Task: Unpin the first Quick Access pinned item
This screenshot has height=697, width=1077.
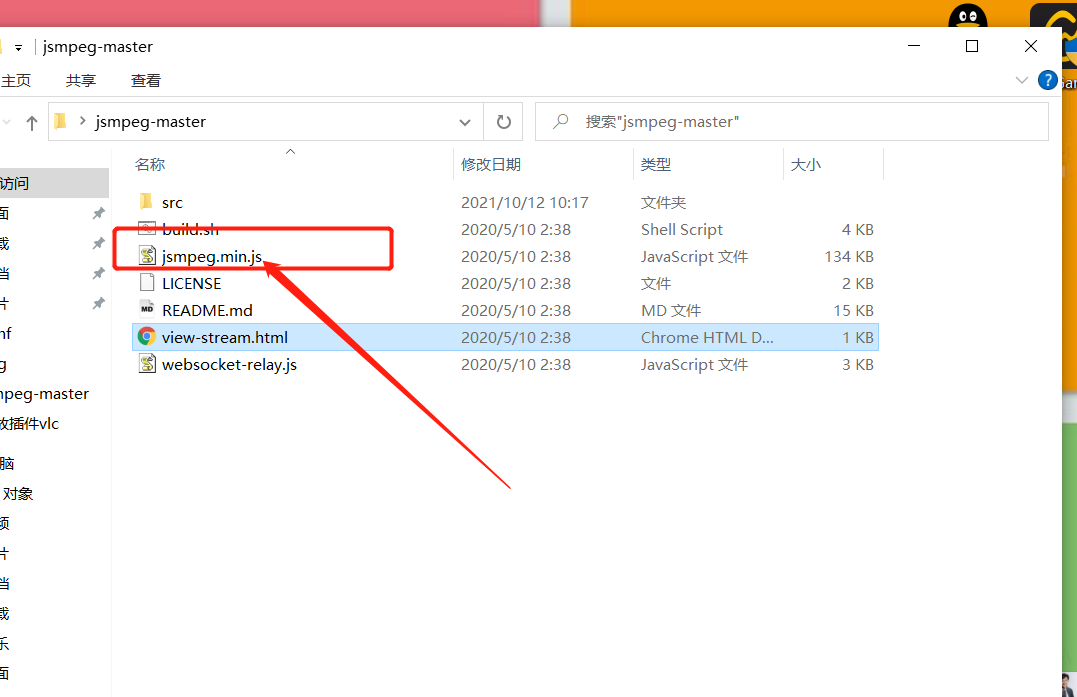Action: pos(97,213)
